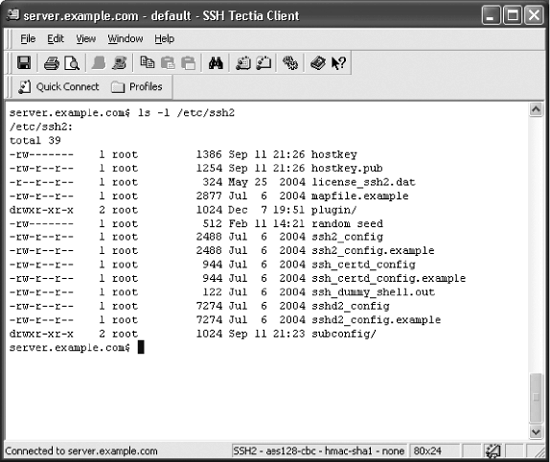
Task: Click the 'mapfile.example' filename
Action: click(360, 196)
